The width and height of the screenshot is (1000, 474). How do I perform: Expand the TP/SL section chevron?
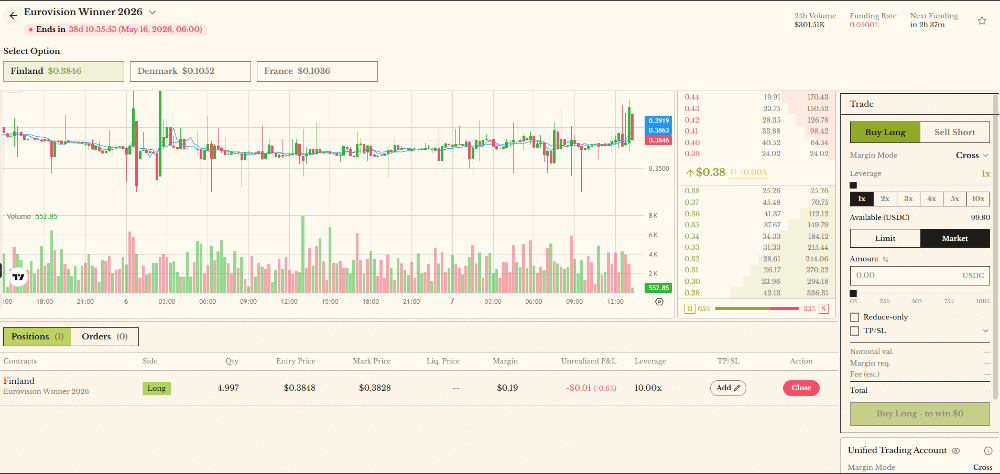(985, 330)
